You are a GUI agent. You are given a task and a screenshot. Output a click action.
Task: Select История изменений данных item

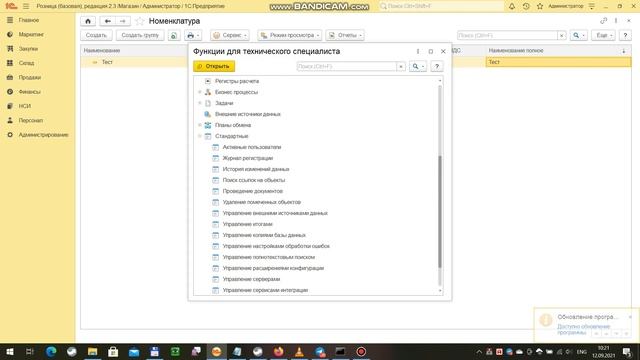click(x=256, y=169)
